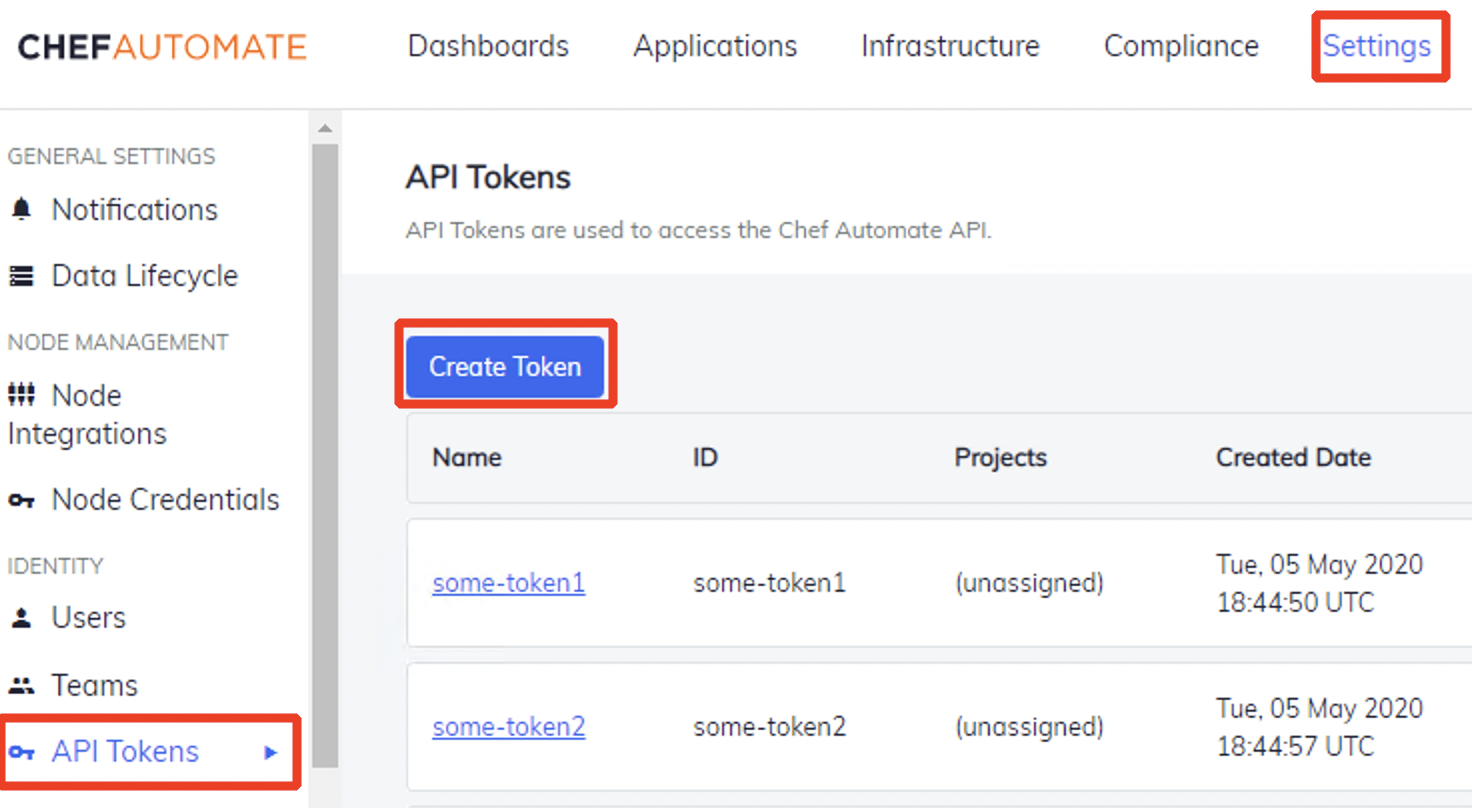Select API Tokens in sidebar
This screenshot has height=808, width=1472.
[x=125, y=752]
